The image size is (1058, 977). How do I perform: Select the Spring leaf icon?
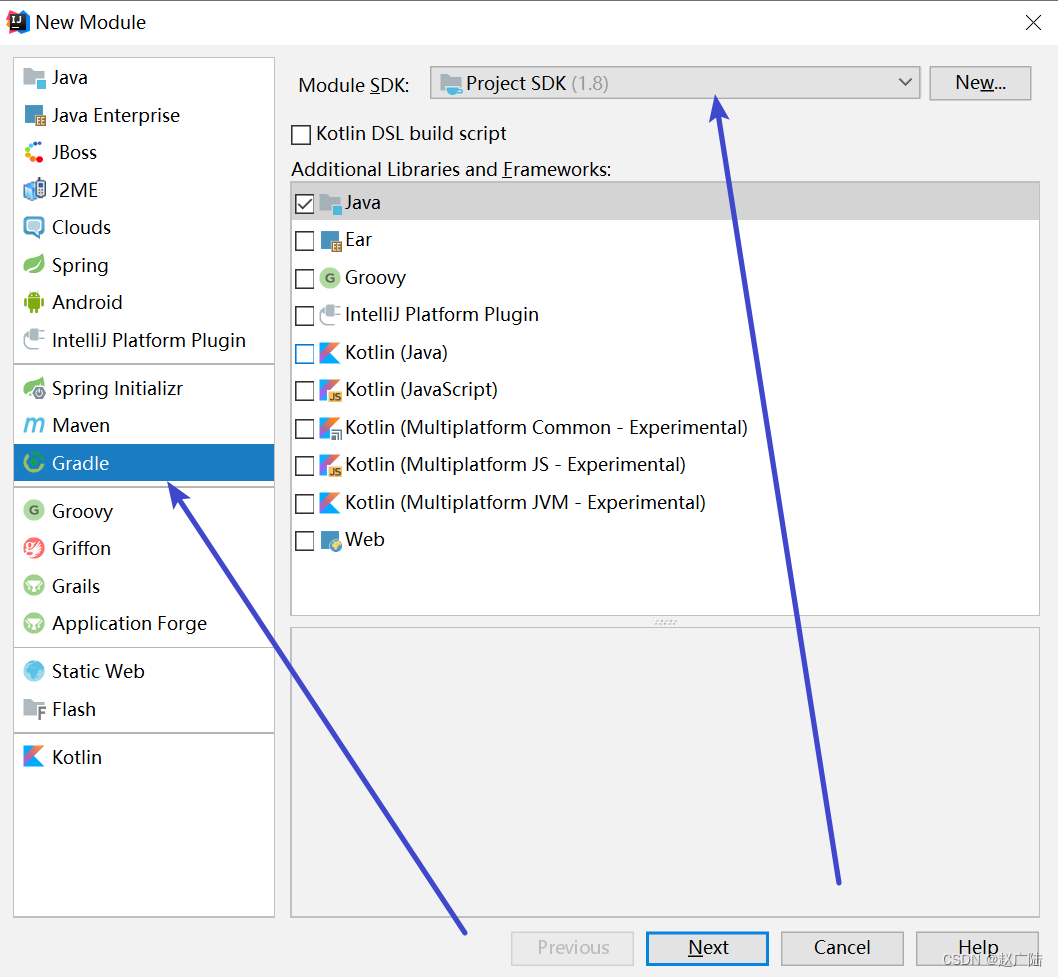[34, 264]
